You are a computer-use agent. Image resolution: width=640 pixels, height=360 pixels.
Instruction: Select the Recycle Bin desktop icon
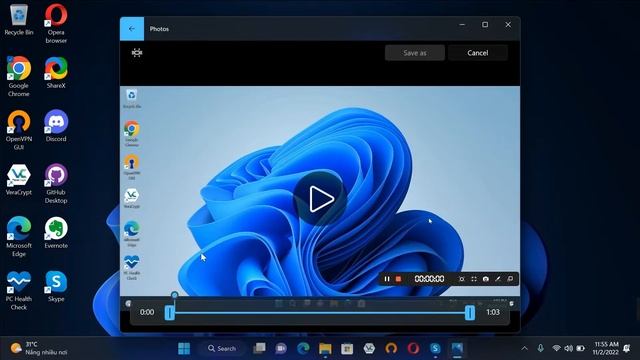click(x=19, y=20)
